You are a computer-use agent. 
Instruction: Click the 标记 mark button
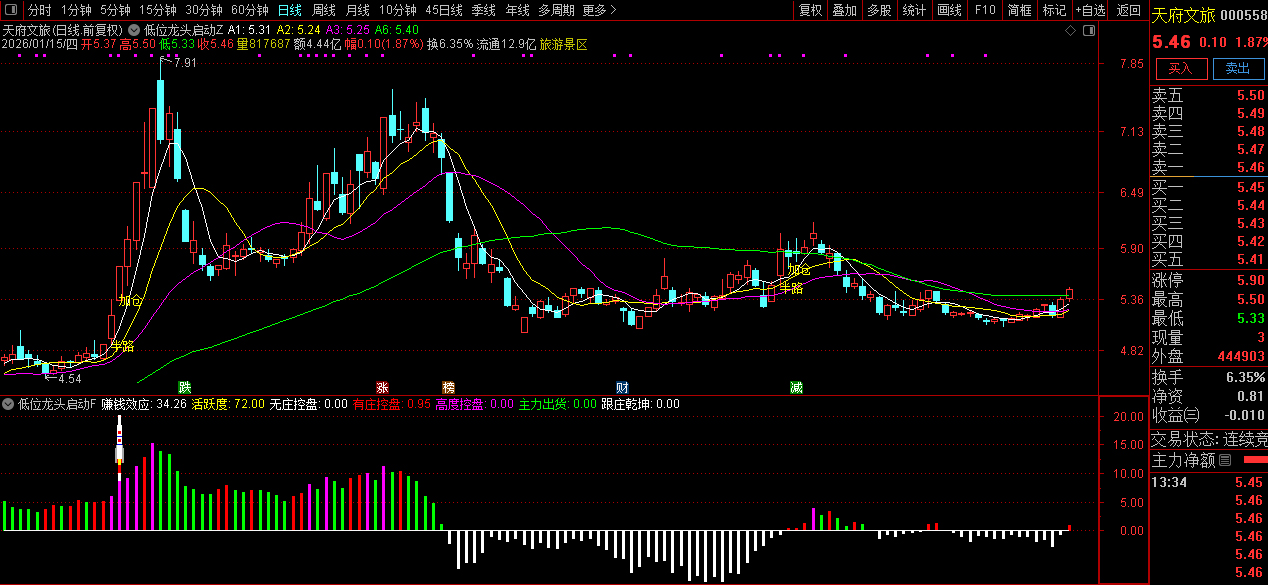pos(1054,10)
